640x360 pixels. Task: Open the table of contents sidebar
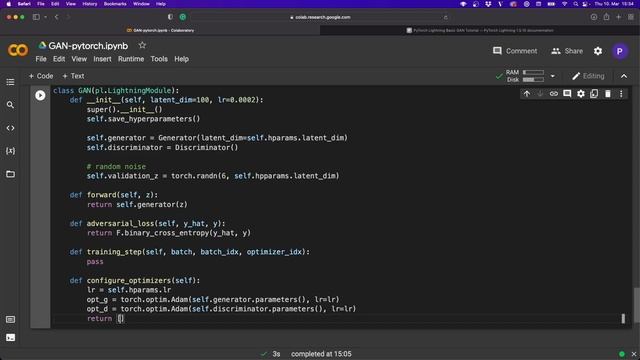(x=10, y=82)
